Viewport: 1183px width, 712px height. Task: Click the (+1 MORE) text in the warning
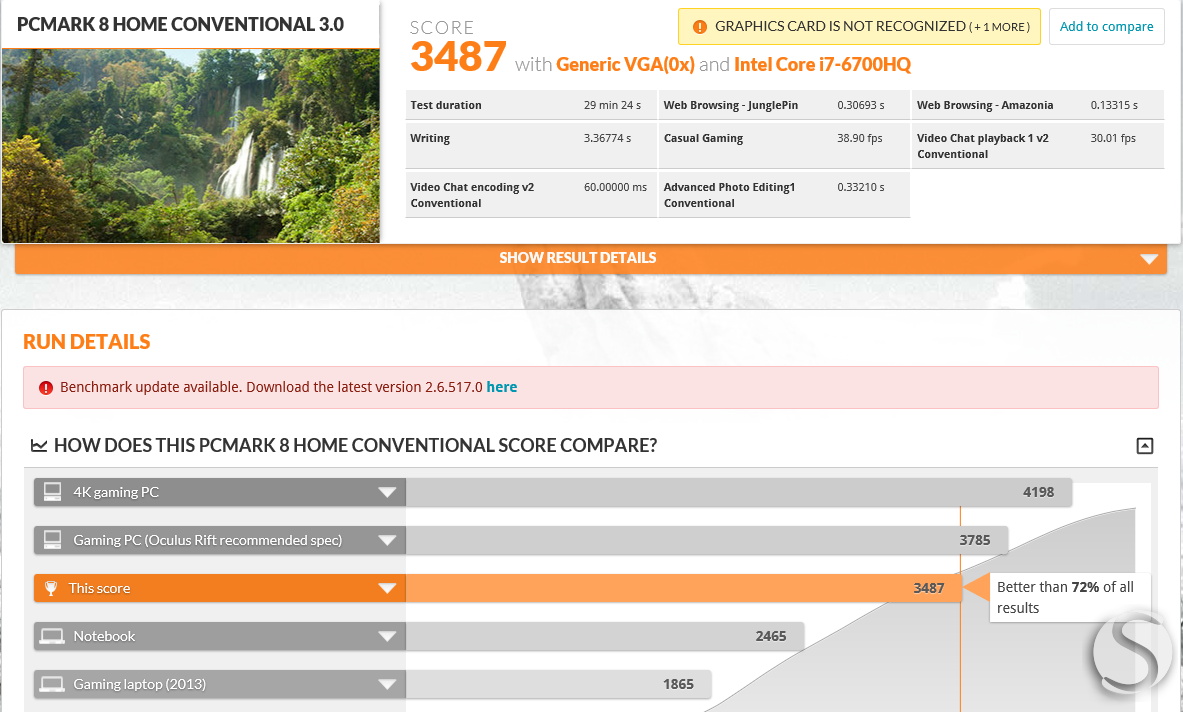[1000, 27]
